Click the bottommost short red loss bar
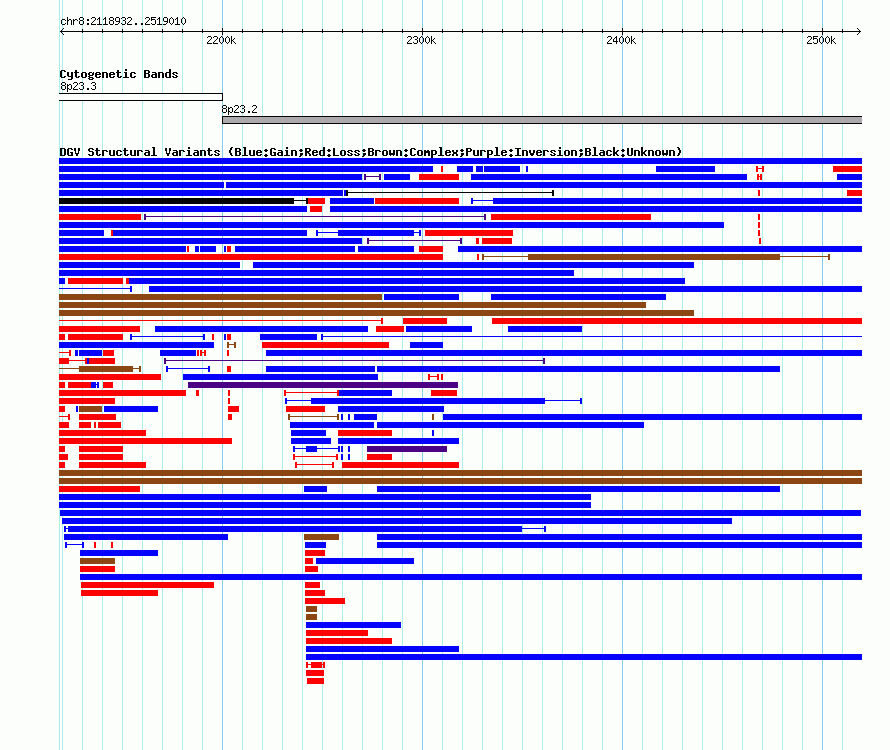This screenshot has width=890, height=750. pos(316,681)
